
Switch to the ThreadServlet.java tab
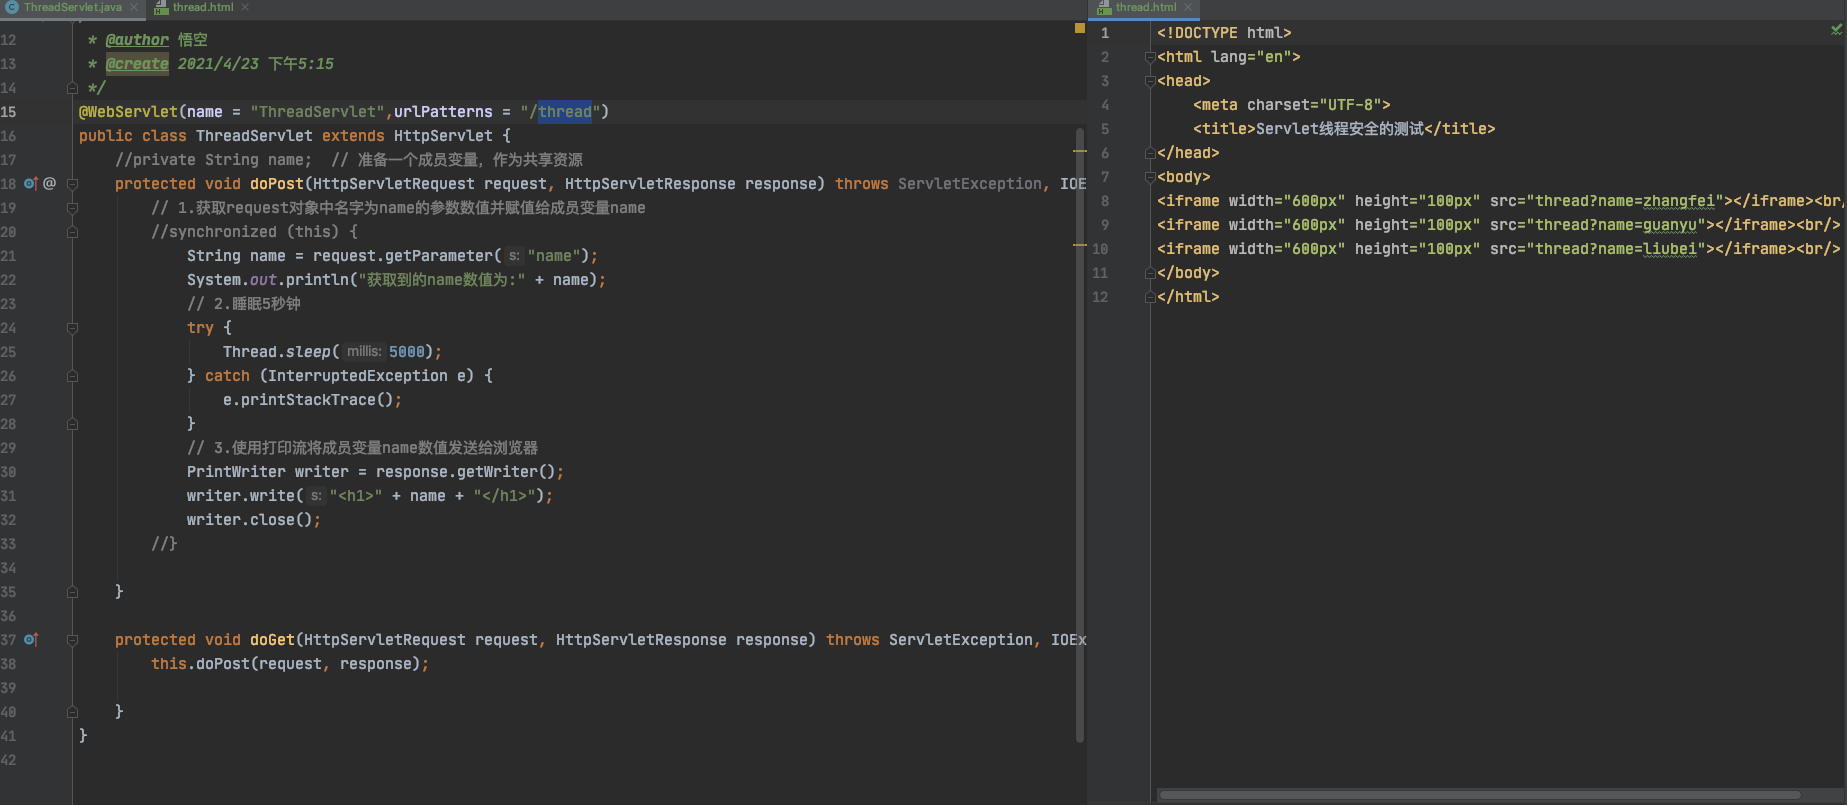pos(73,7)
